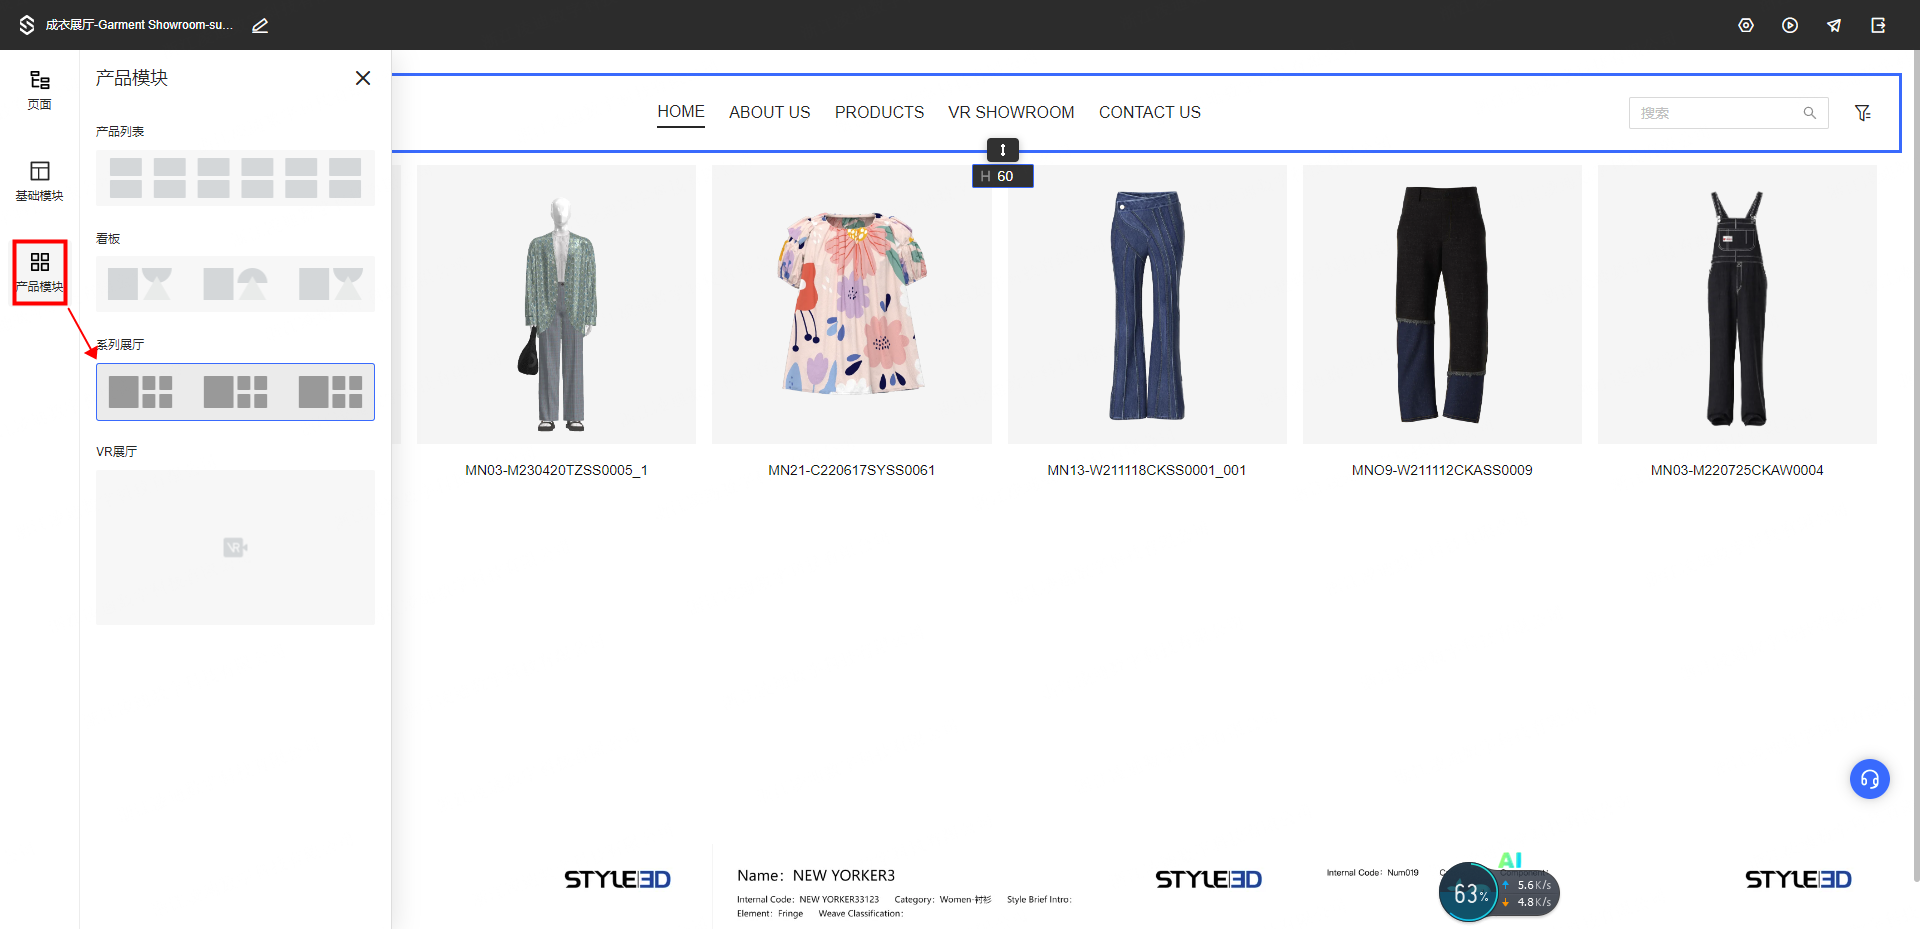Image resolution: width=1920 pixels, height=929 pixels.
Task: Choose the 产品列表 product list layout
Action: 235,178
